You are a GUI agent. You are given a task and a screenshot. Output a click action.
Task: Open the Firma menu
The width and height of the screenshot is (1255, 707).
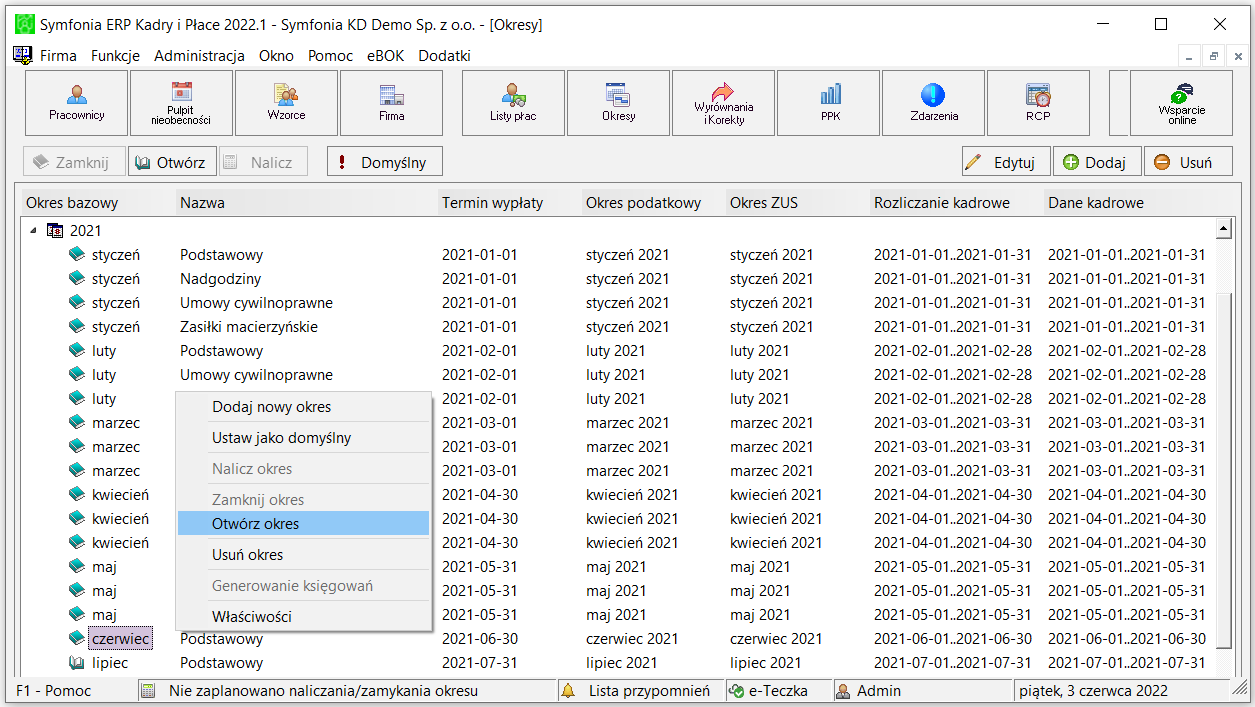(x=58, y=56)
